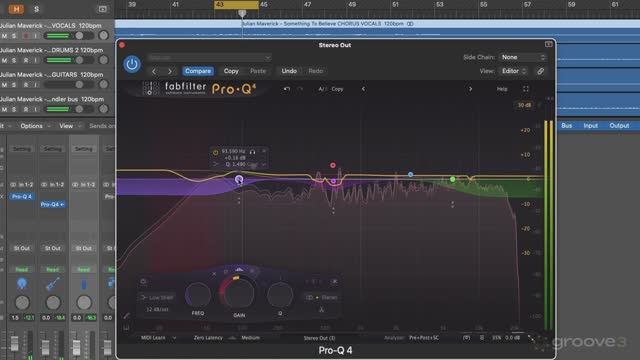Viewport: 640px width, 360px height.
Task: Click FabFilter A/B Copy button
Action: point(337,89)
